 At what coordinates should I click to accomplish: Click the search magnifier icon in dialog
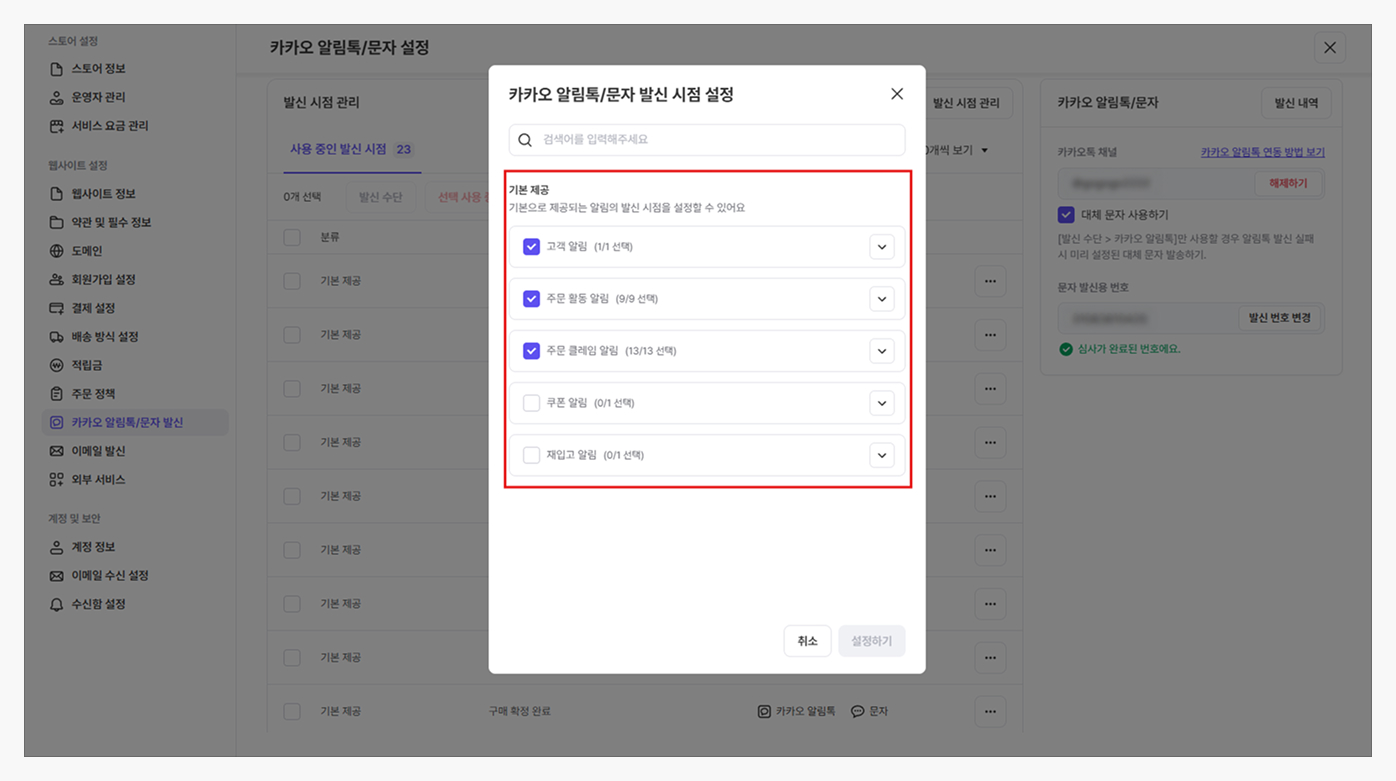point(525,140)
